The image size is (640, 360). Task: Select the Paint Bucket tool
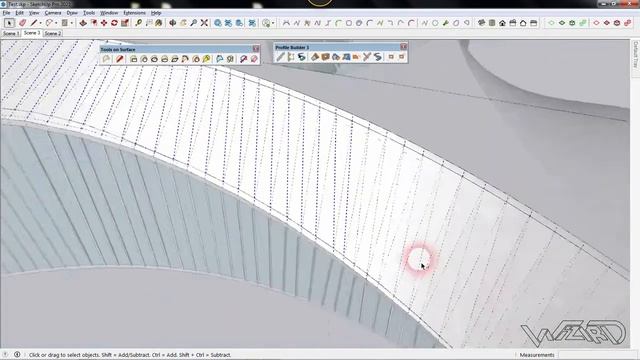[159, 23]
